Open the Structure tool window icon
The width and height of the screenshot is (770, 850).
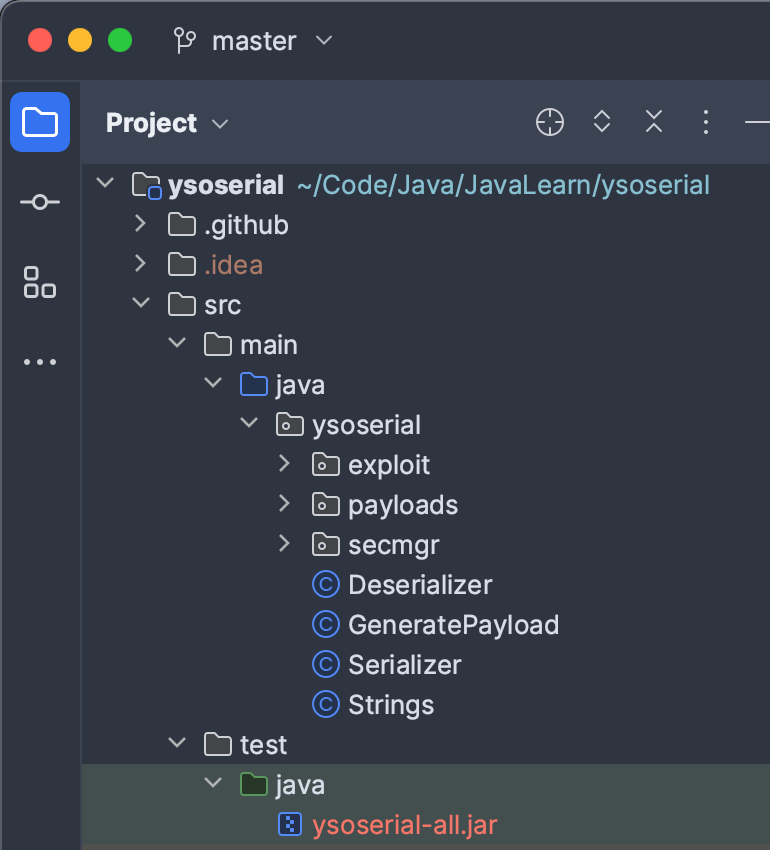pyautogui.click(x=40, y=282)
